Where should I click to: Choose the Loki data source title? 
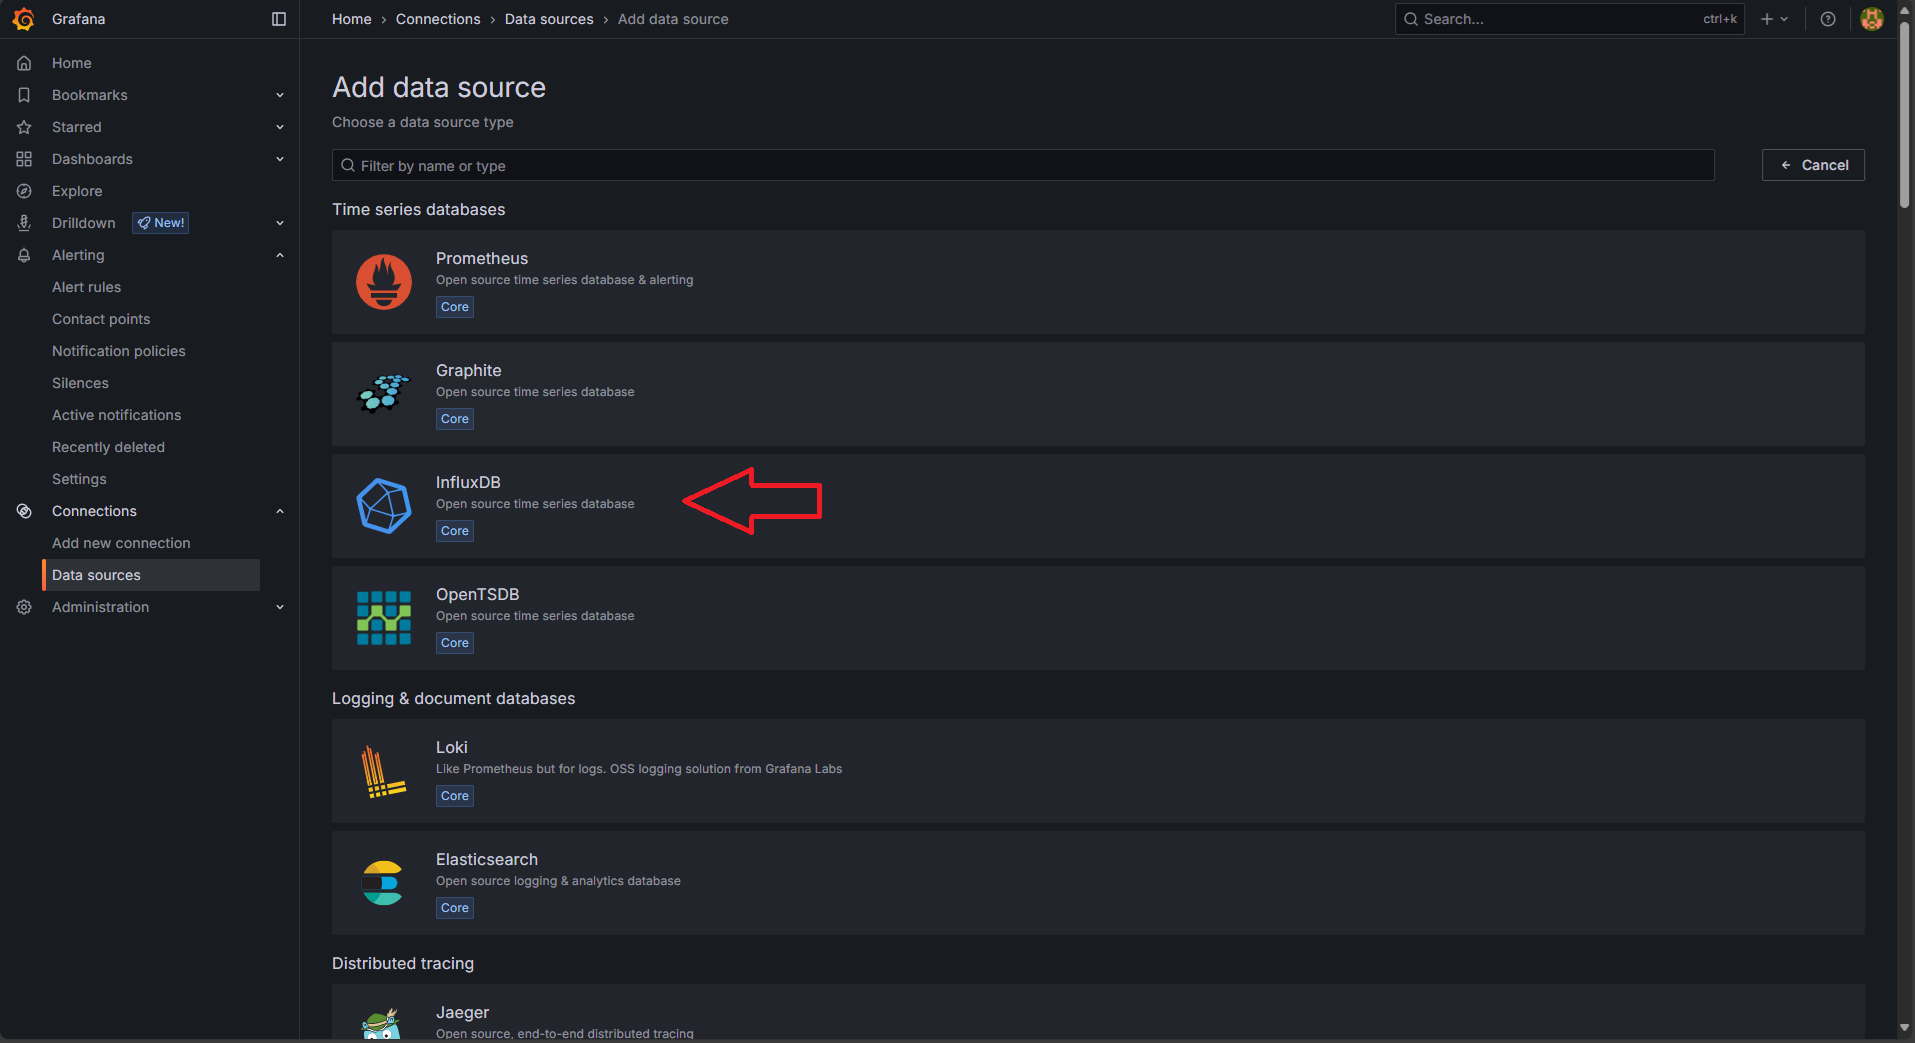click(x=452, y=747)
